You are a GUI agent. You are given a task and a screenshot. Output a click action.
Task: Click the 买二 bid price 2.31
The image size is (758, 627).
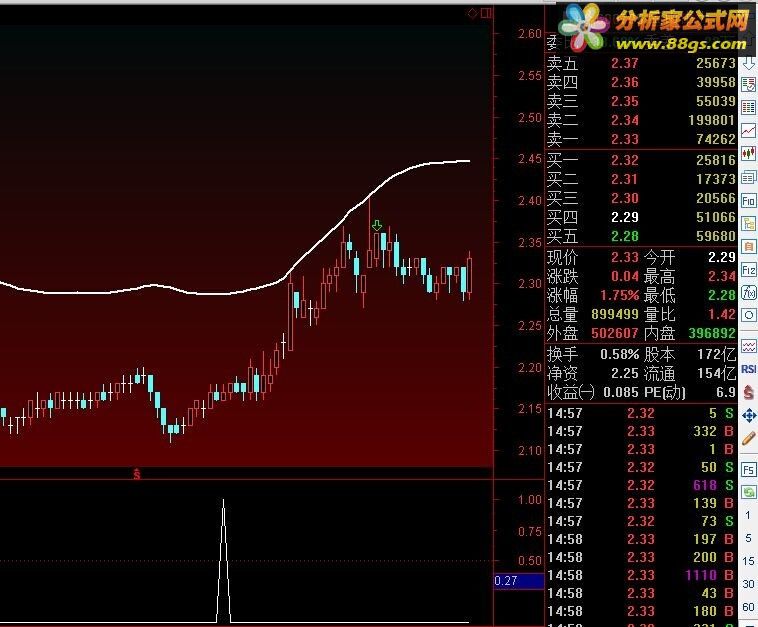[625, 179]
